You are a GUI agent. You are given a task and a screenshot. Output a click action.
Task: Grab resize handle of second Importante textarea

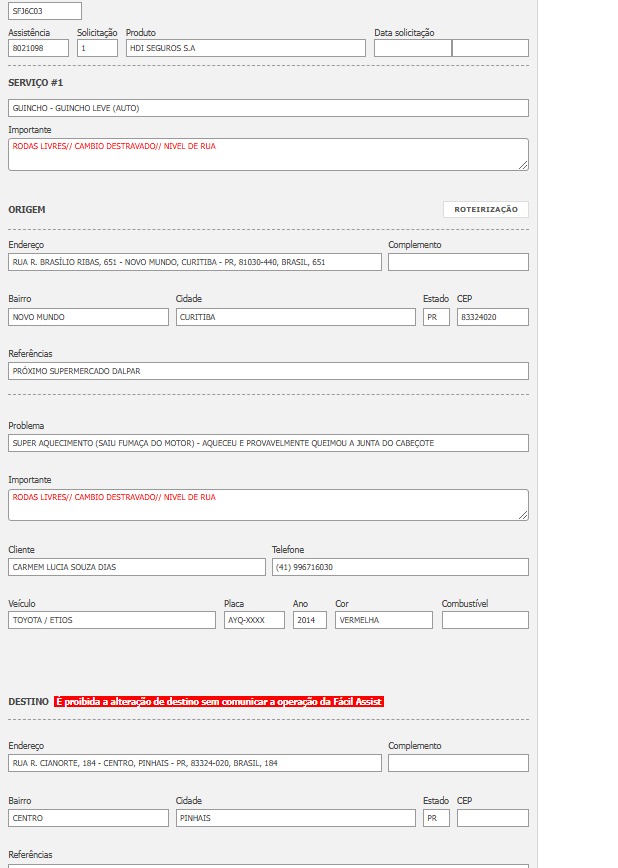point(523,515)
